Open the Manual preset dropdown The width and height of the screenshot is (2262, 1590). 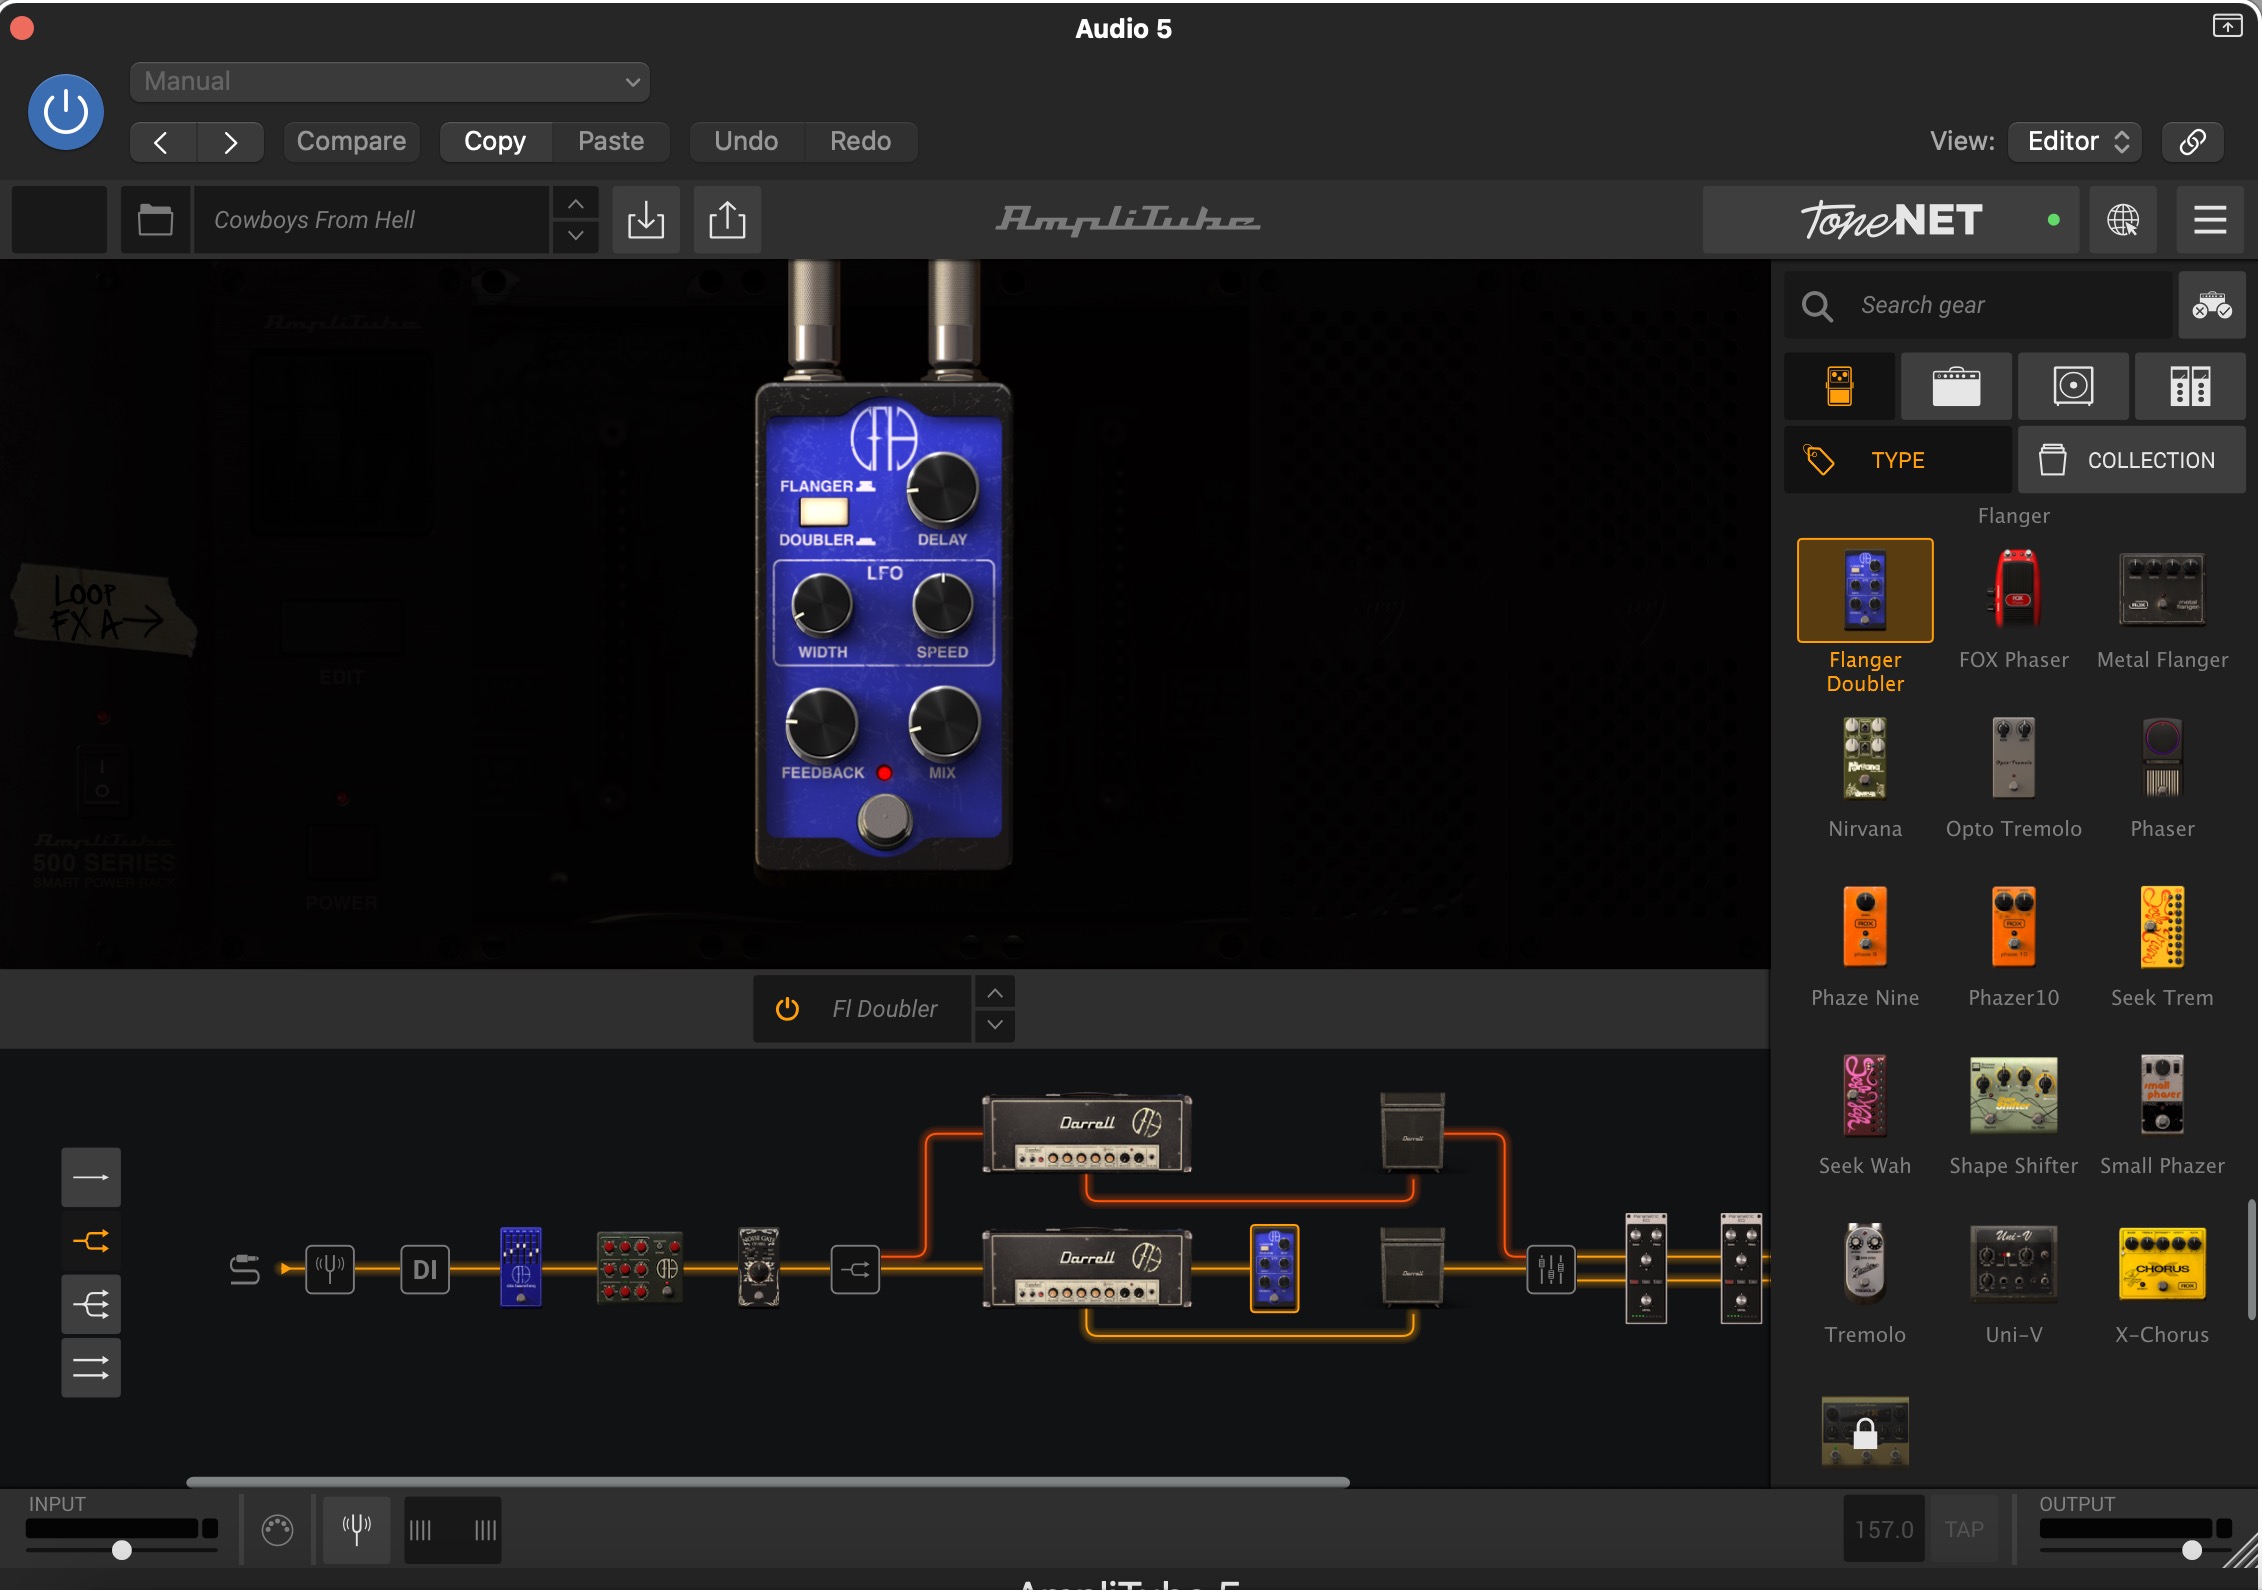click(x=390, y=81)
